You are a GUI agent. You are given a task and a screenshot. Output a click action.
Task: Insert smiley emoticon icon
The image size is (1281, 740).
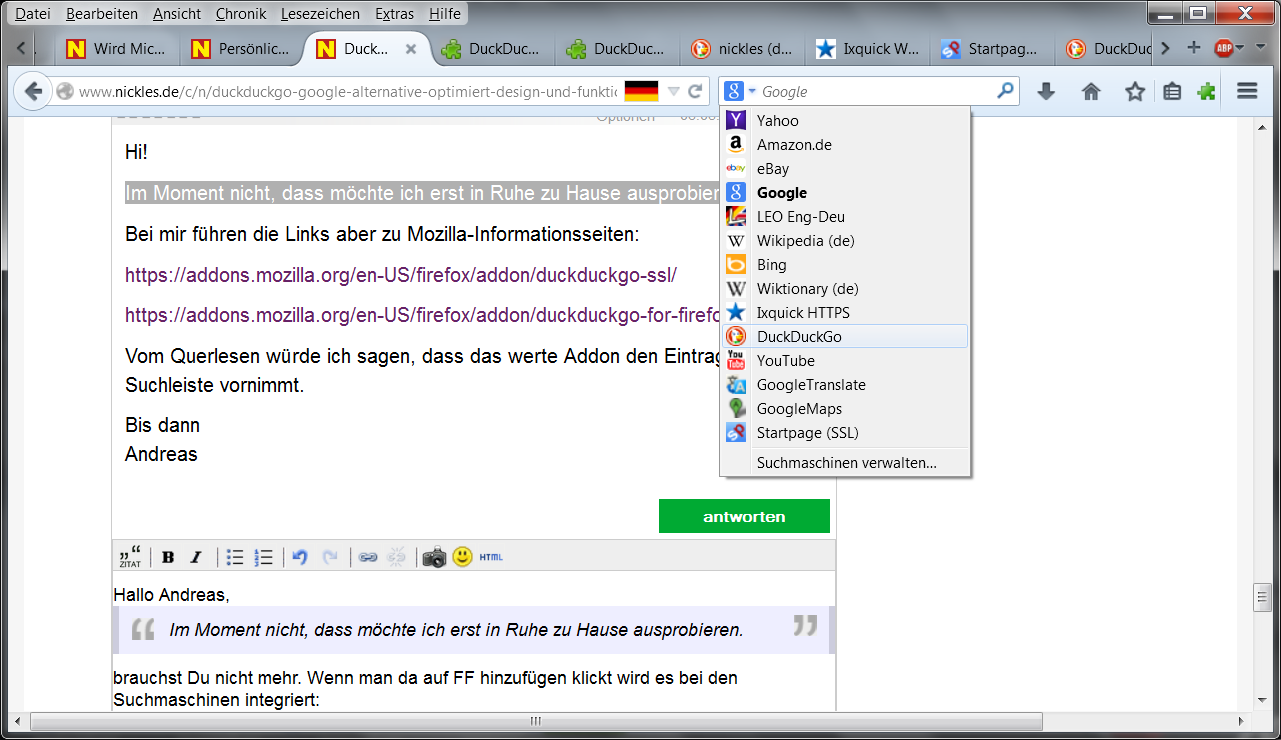pyautogui.click(x=462, y=557)
